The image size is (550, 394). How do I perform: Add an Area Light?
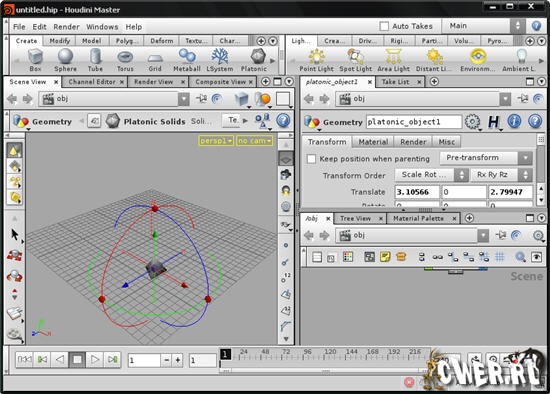click(x=394, y=60)
